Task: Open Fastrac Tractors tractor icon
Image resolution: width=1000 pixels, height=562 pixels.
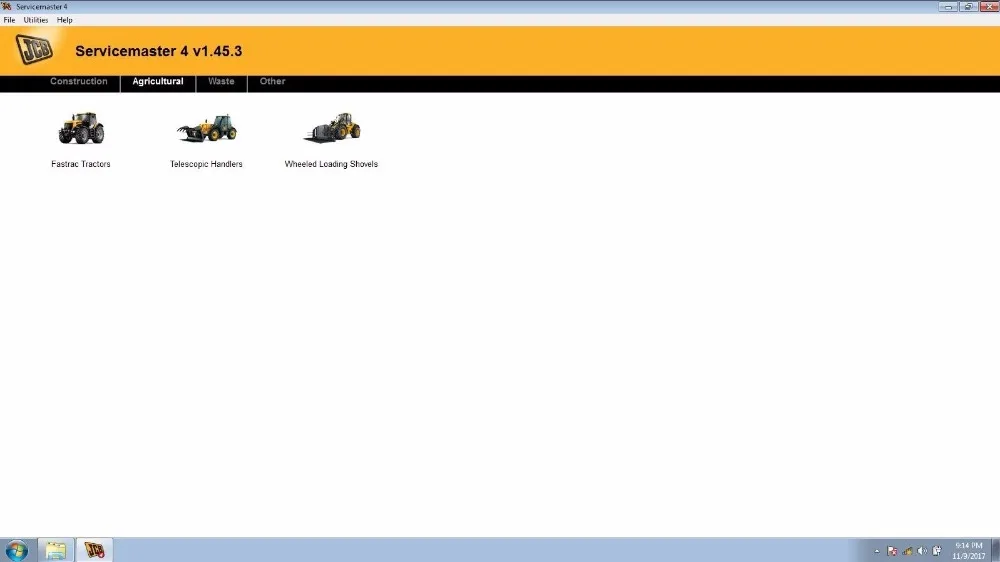Action: click(81, 128)
